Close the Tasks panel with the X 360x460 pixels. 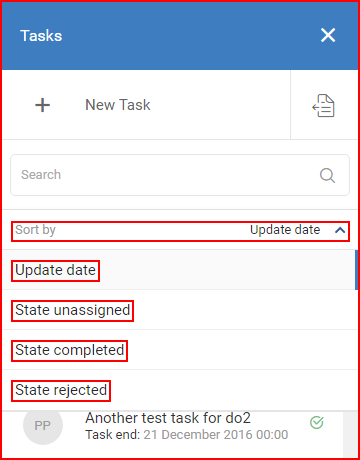[328, 35]
